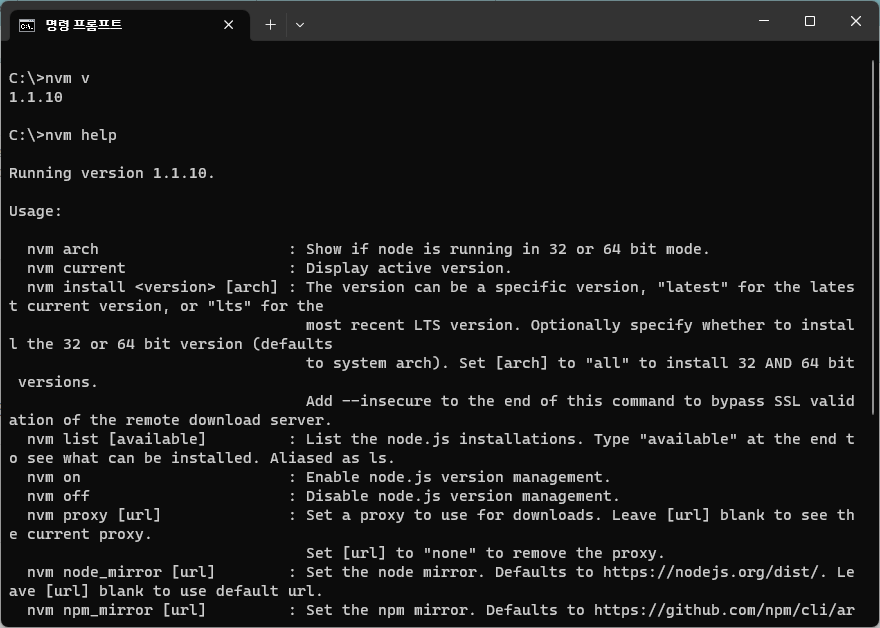Click the 'nvm list [available]' command text
Screen dimensions: 880x628
pos(116,439)
